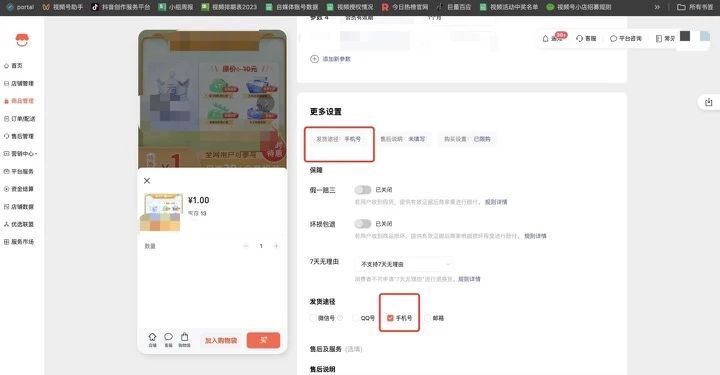Click 添加新参数 to add a parameter
Screen dimensions: 720x375
click(x=337, y=59)
